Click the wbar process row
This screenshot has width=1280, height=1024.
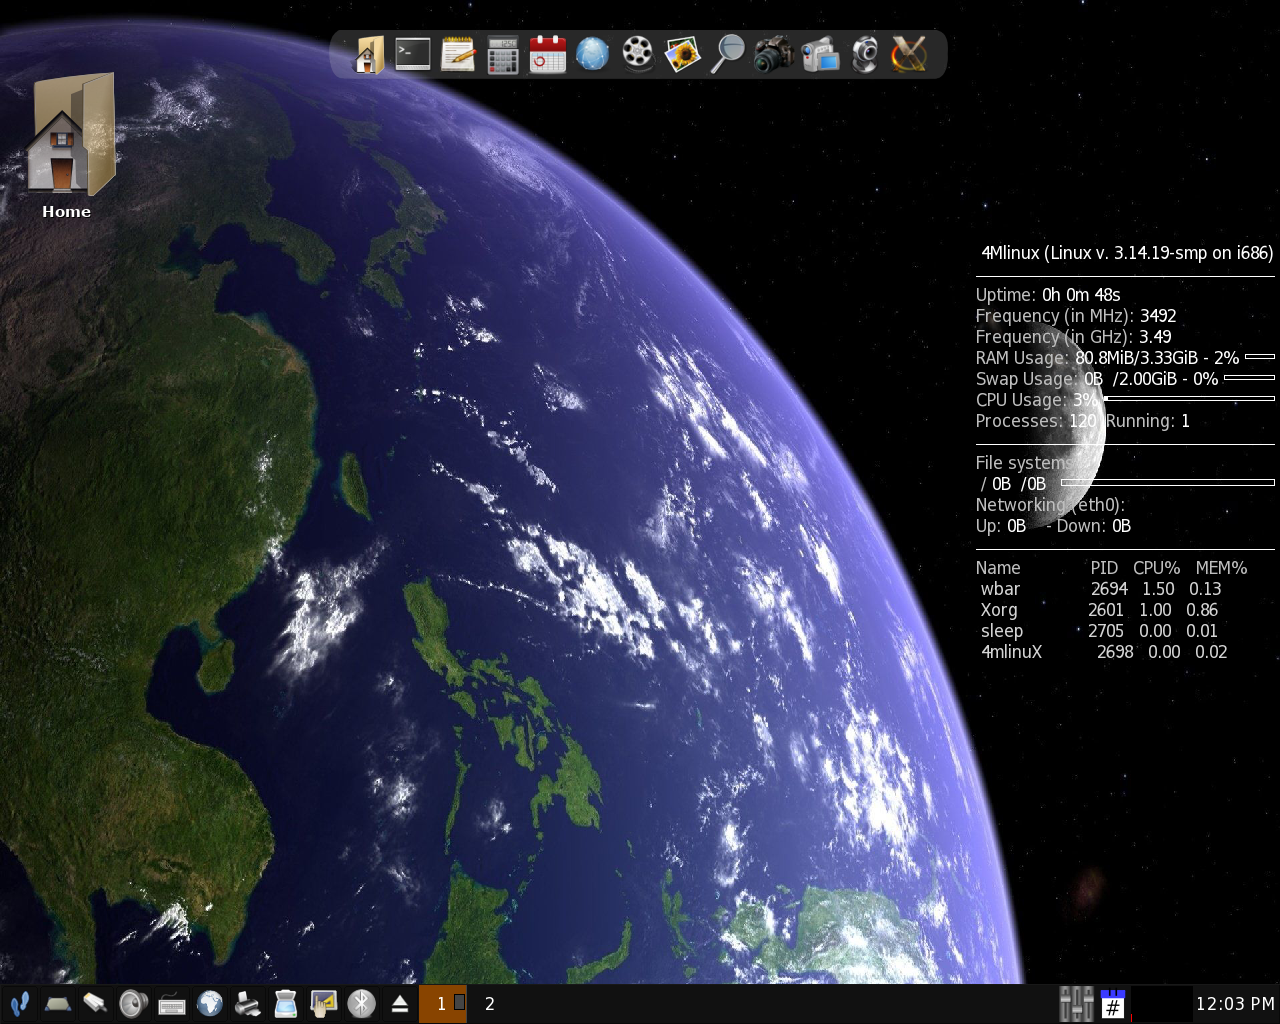click(1101, 589)
